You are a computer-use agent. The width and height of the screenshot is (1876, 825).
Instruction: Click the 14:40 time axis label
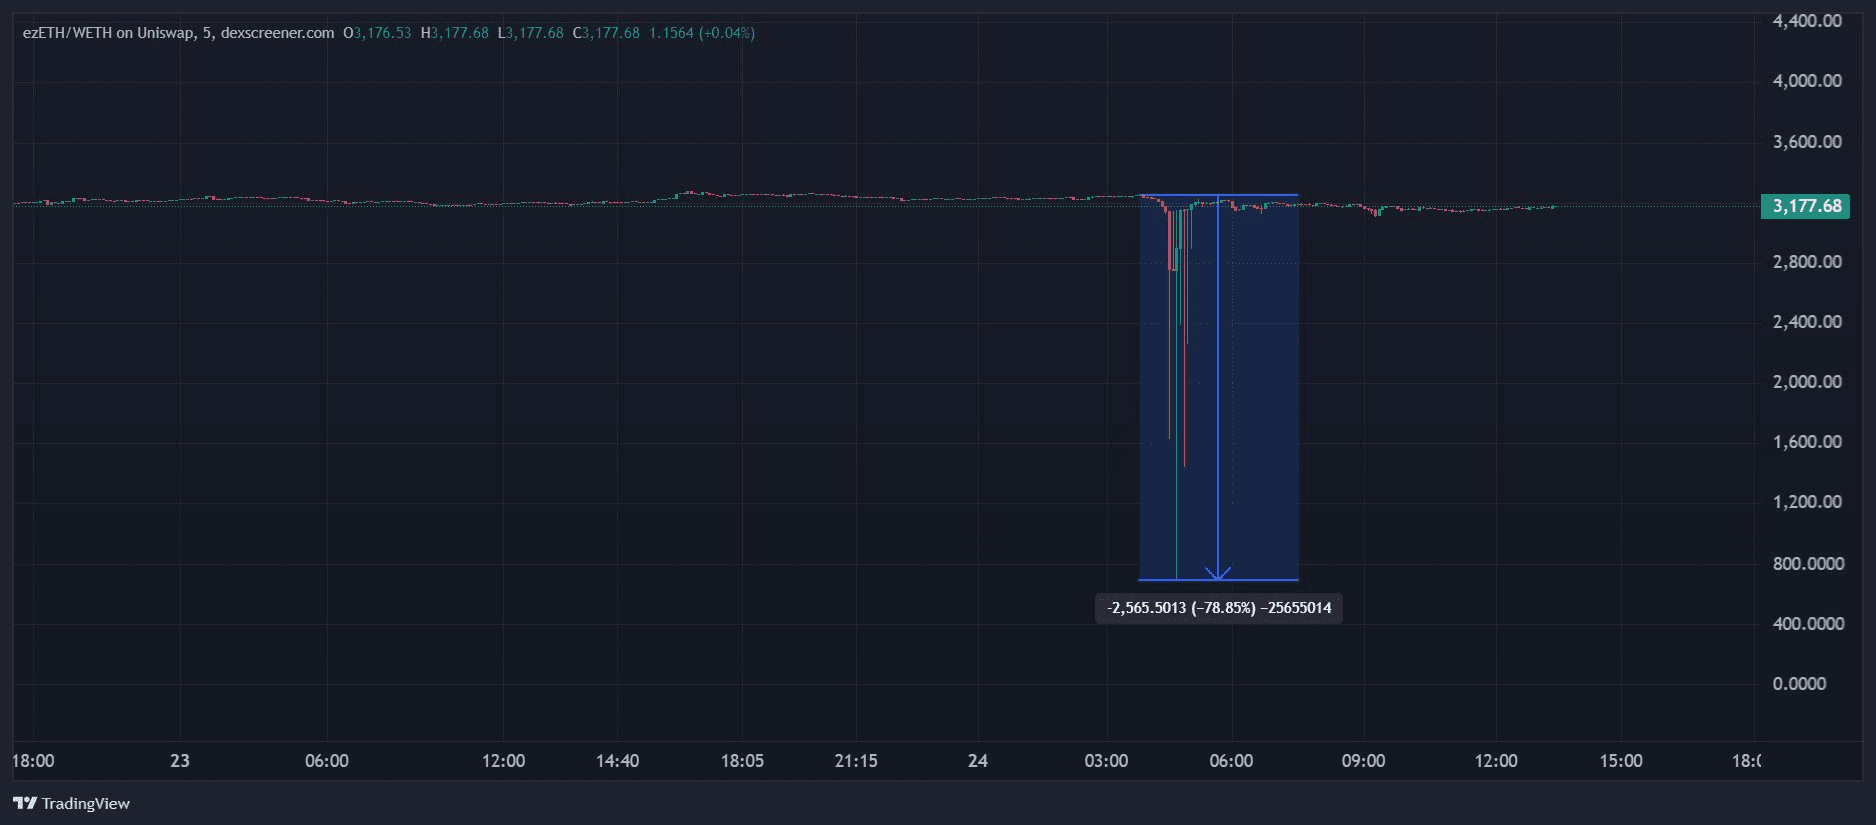point(617,761)
